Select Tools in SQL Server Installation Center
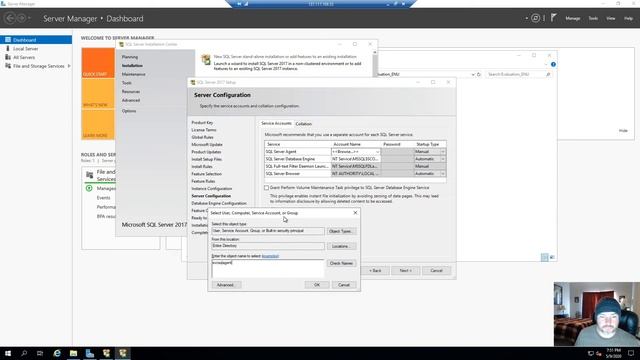The image size is (640, 360). coord(127,83)
